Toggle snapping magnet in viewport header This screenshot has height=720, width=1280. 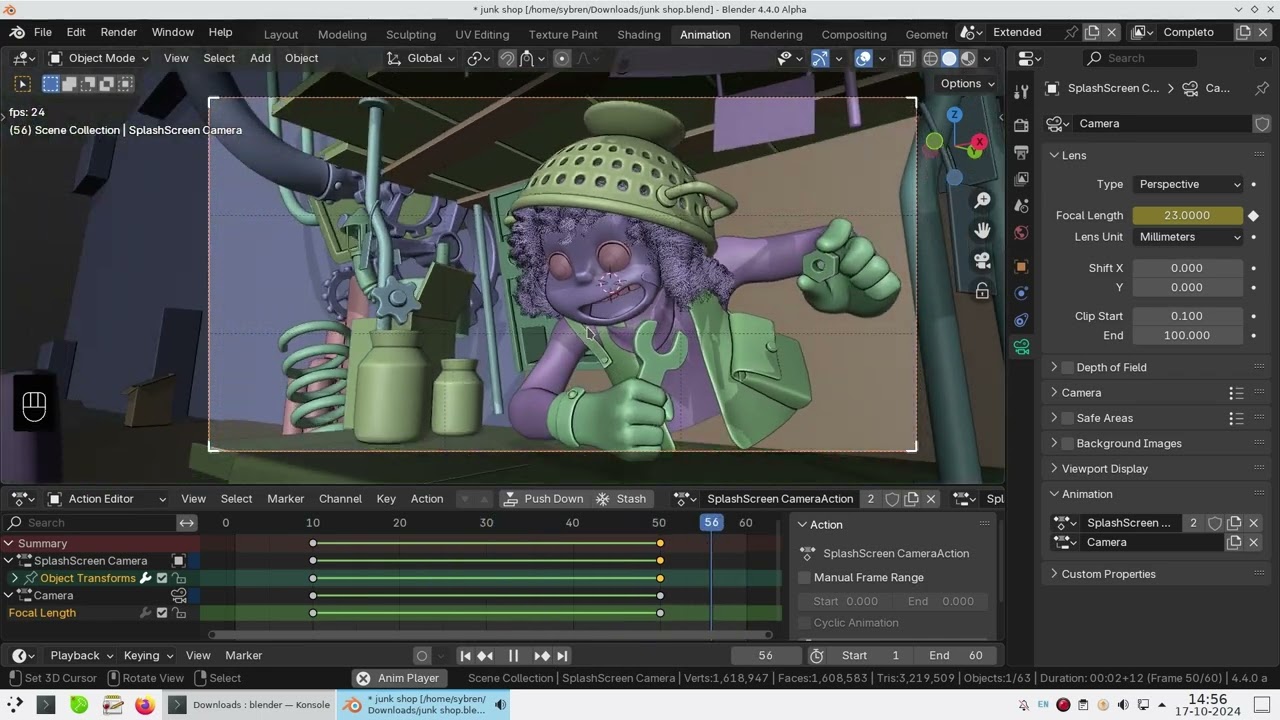507,58
